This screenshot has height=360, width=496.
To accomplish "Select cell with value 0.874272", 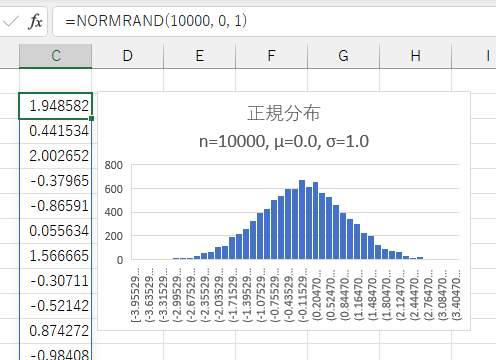I will tap(56, 331).
